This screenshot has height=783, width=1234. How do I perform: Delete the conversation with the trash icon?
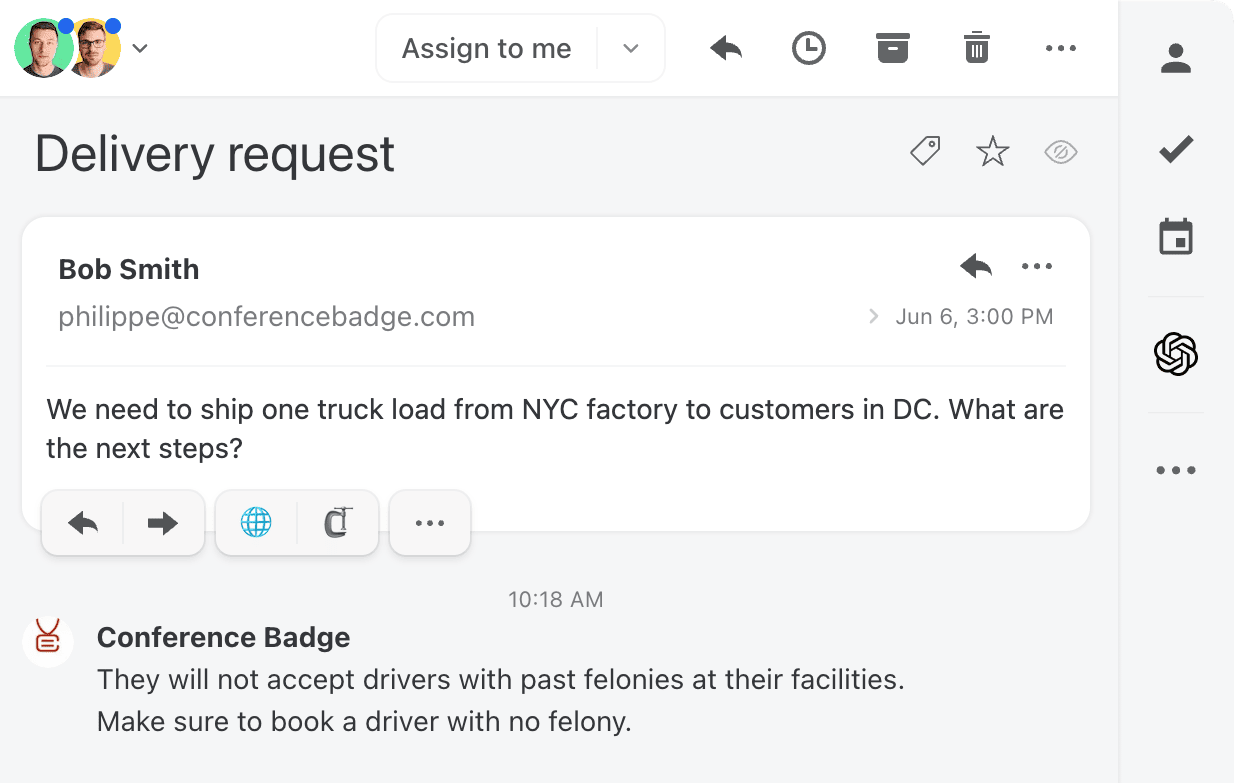pyautogui.click(x=976, y=47)
